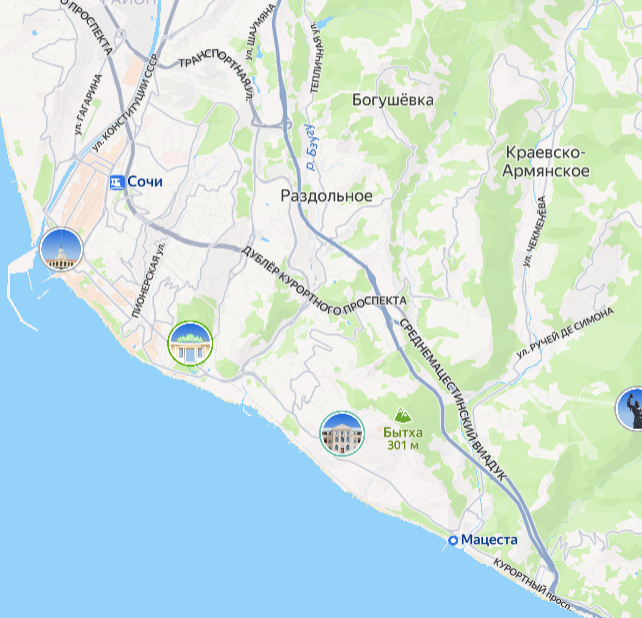The width and height of the screenshot is (642, 618).
Task: Click the Мацеста station circle marker
Action: pos(453,541)
